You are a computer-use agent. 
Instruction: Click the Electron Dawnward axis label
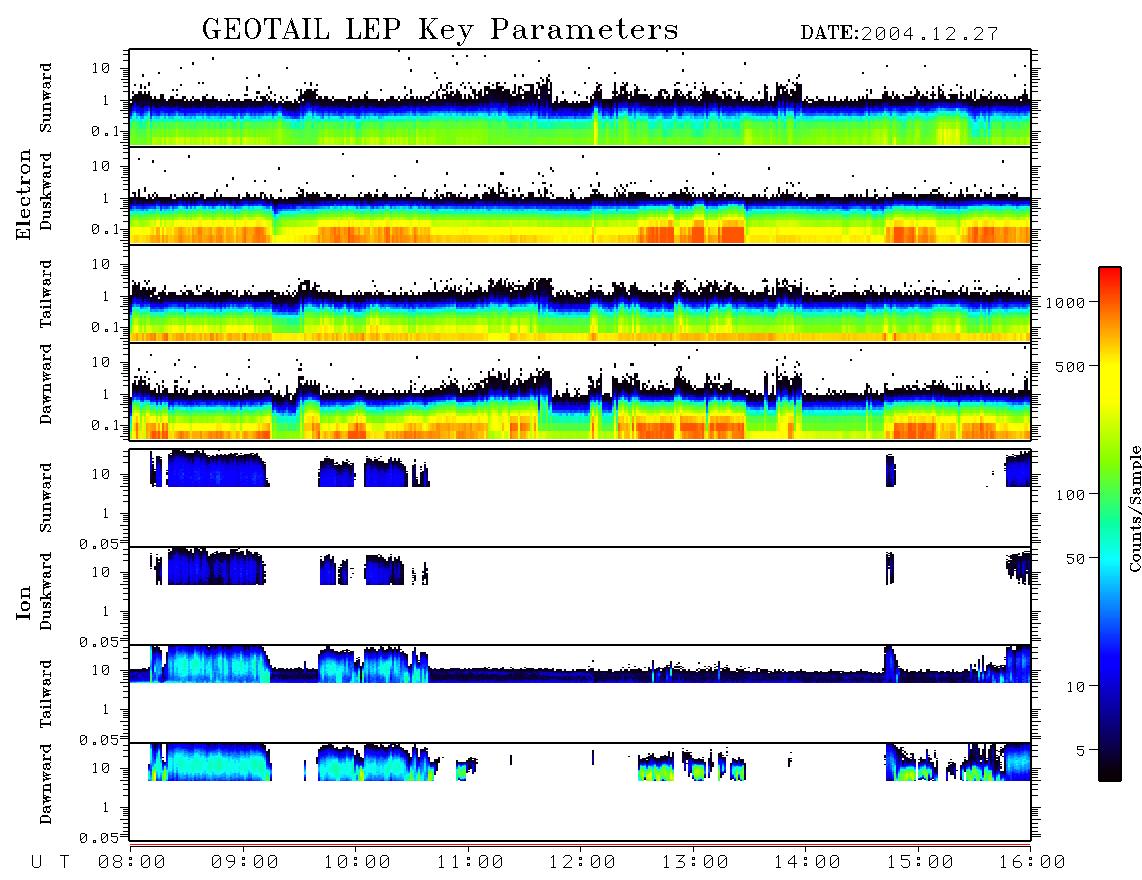coord(46,384)
